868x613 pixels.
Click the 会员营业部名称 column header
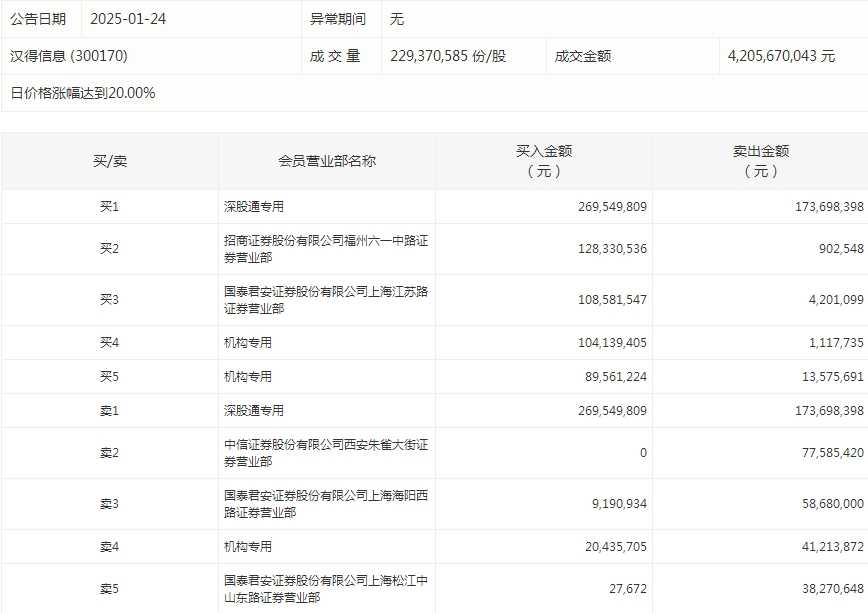point(327,161)
